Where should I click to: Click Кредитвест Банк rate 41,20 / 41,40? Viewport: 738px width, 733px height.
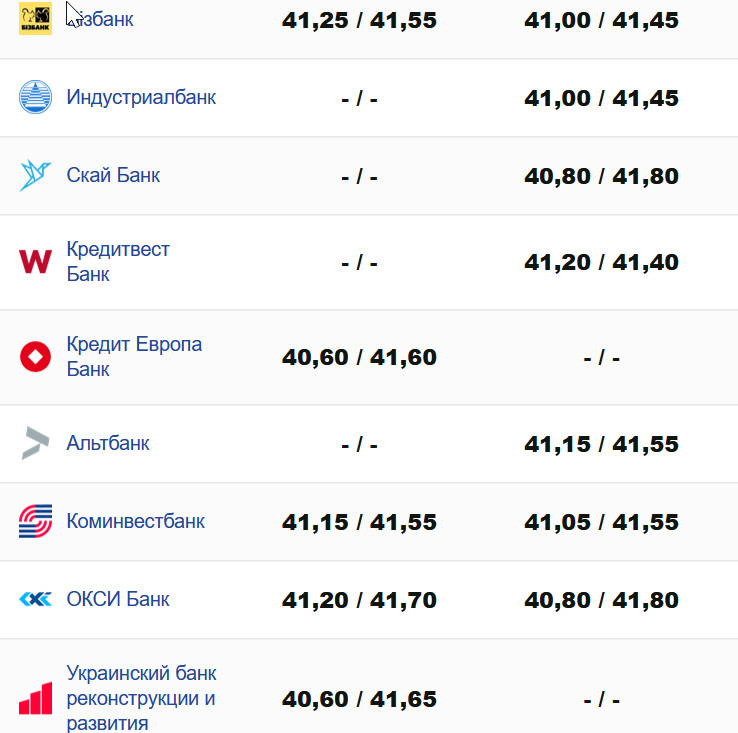pyautogui.click(x=601, y=263)
